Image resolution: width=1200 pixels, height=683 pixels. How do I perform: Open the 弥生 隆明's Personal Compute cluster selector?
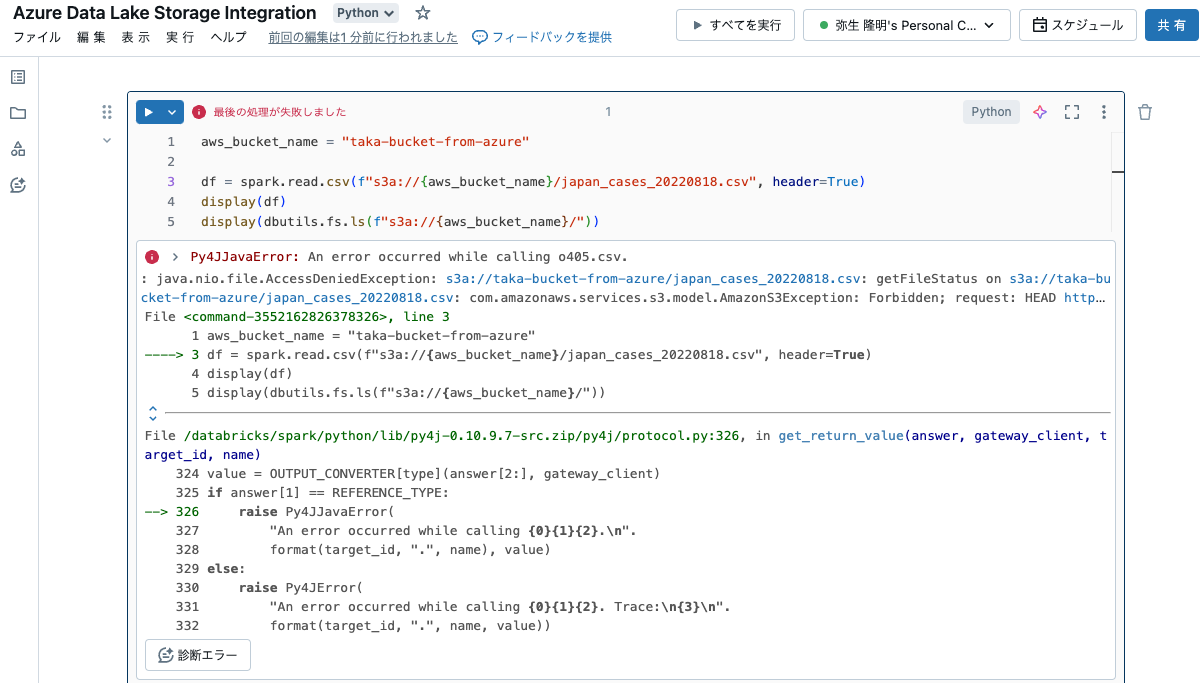(x=905, y=25)
